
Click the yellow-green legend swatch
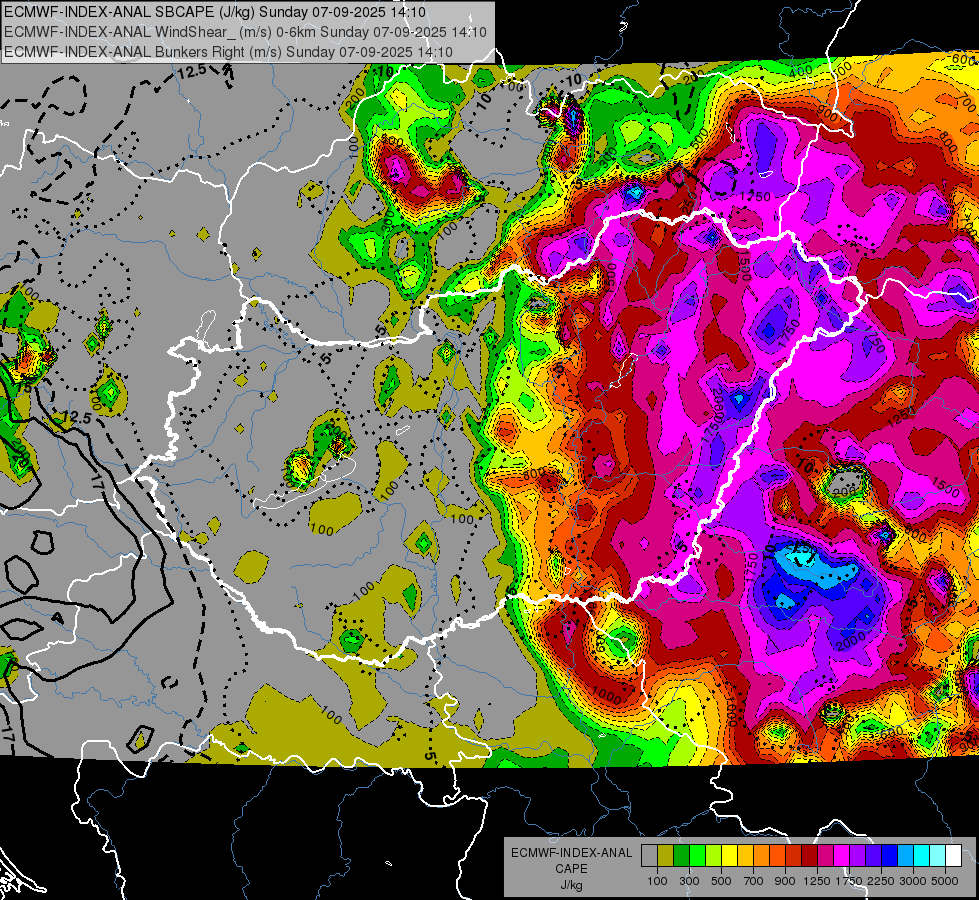pyautogui.click(x=714, y=855)
